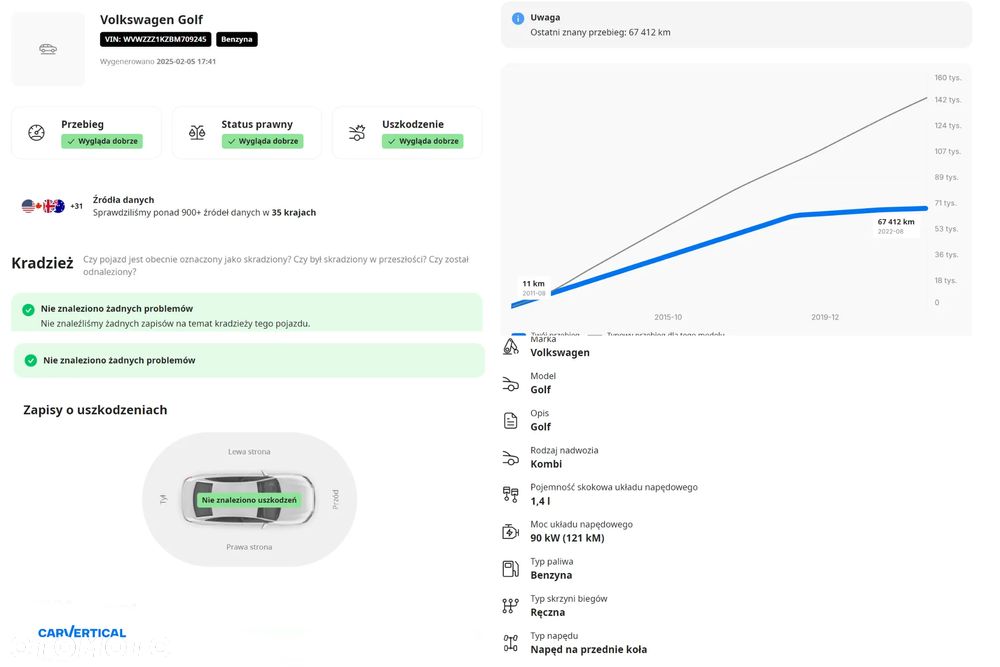Click the Typ napędu drivetrain icon
The width and height of the screenshot is (1000, 667).
click(511, 643)
